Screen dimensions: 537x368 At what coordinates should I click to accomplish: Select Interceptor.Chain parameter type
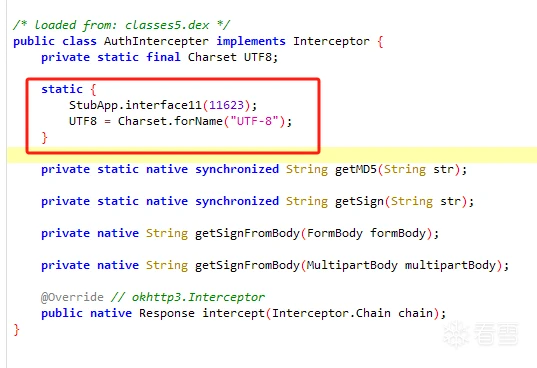(331, 313)
